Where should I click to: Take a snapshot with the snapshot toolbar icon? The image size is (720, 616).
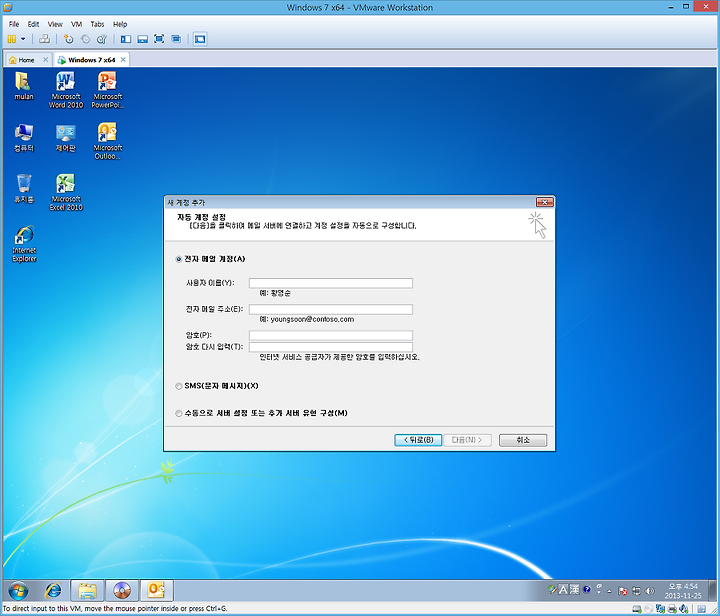(68, 39)
